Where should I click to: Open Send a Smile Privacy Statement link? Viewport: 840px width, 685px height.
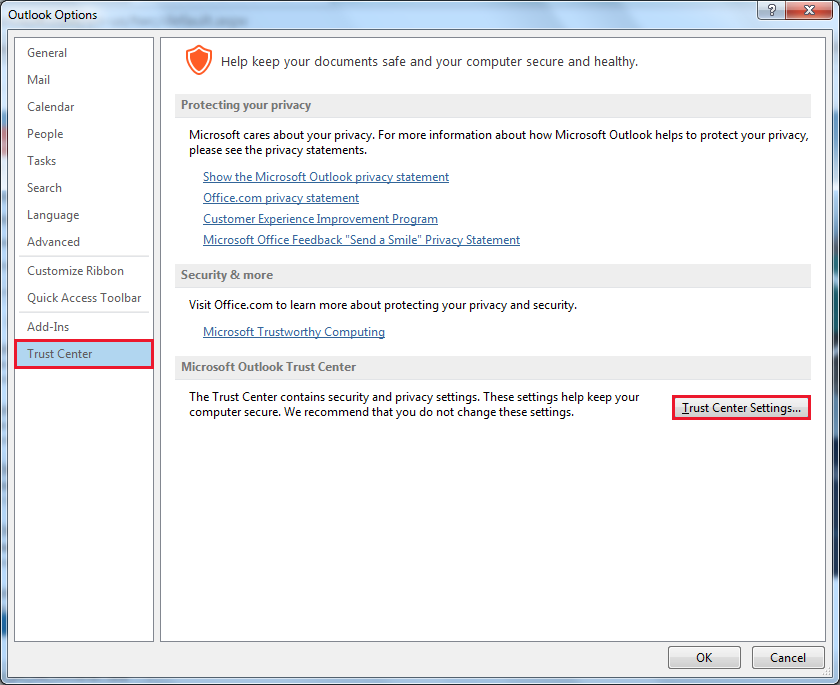361,240
